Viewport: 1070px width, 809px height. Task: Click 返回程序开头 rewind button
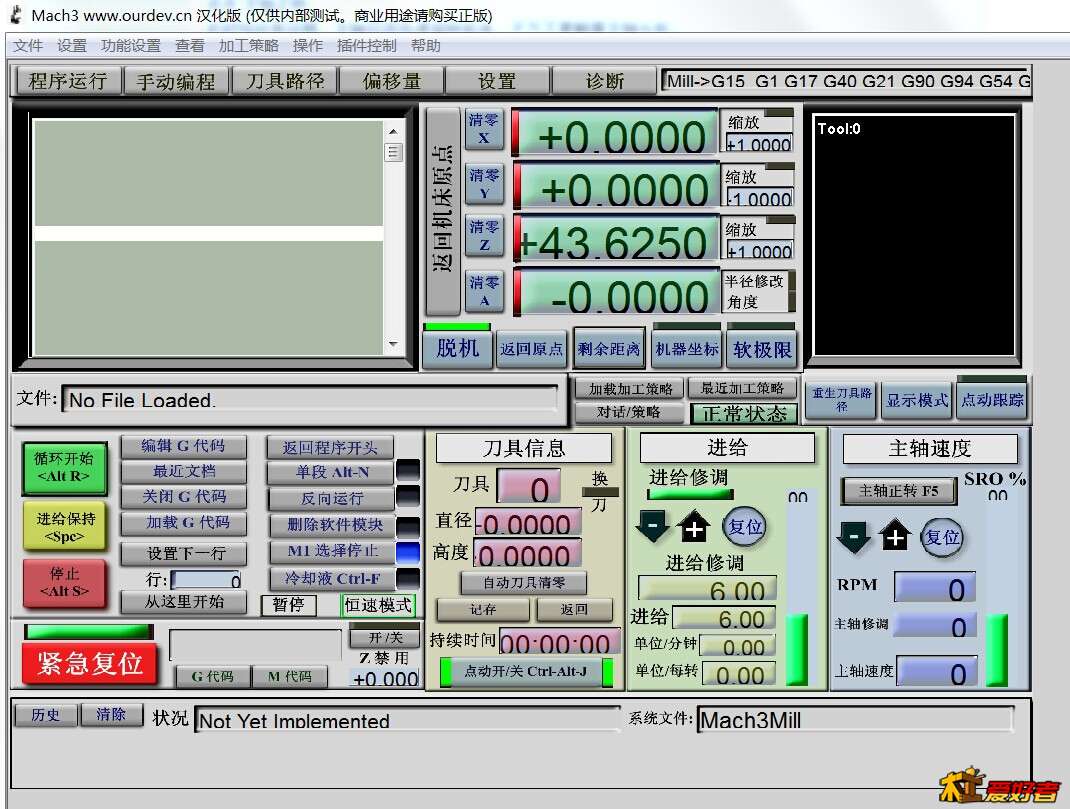[x=330, y=447]
